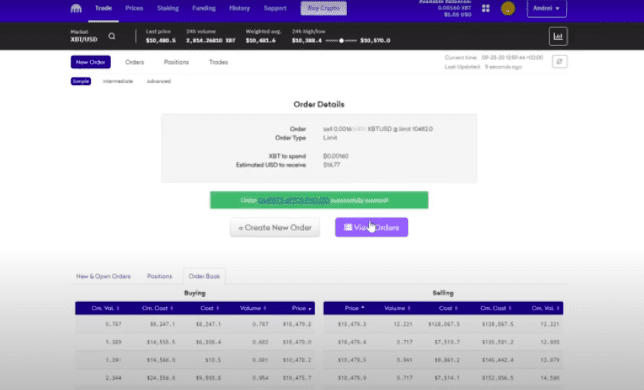
Task: Click the View Orders button
Action: [x=371, y=227]
